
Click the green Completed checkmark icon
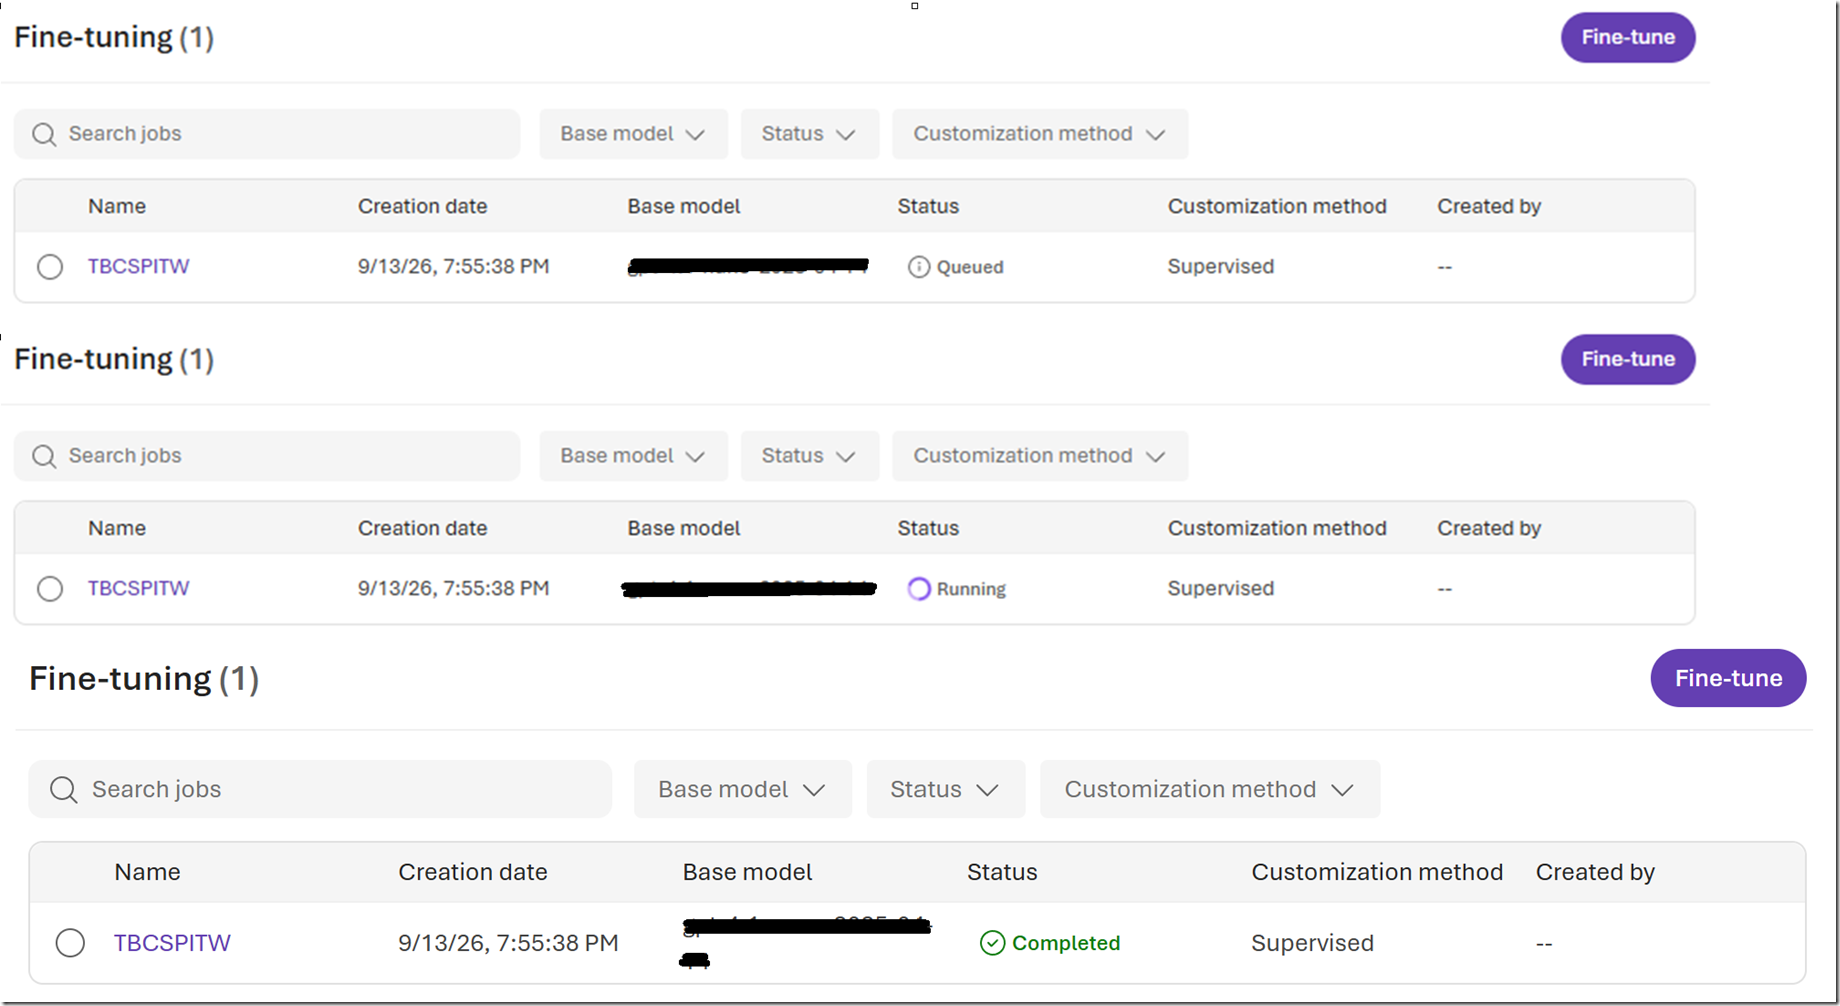point(992,943)
